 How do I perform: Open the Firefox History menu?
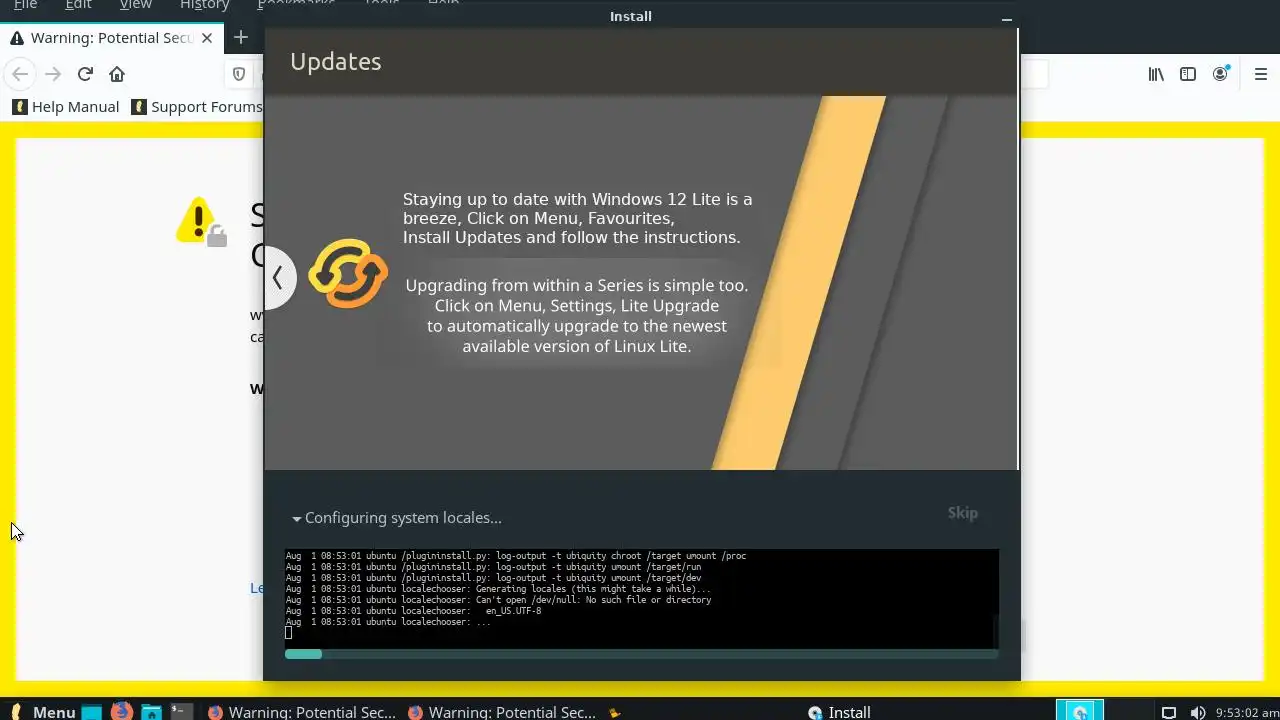coord(204,5)
